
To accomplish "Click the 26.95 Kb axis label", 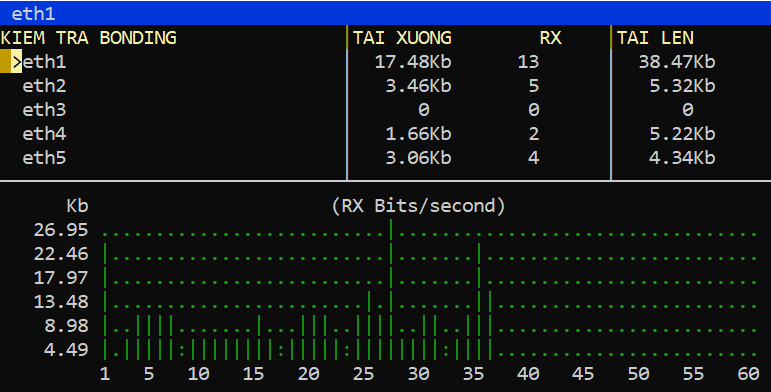I will (x=61, y=230).
